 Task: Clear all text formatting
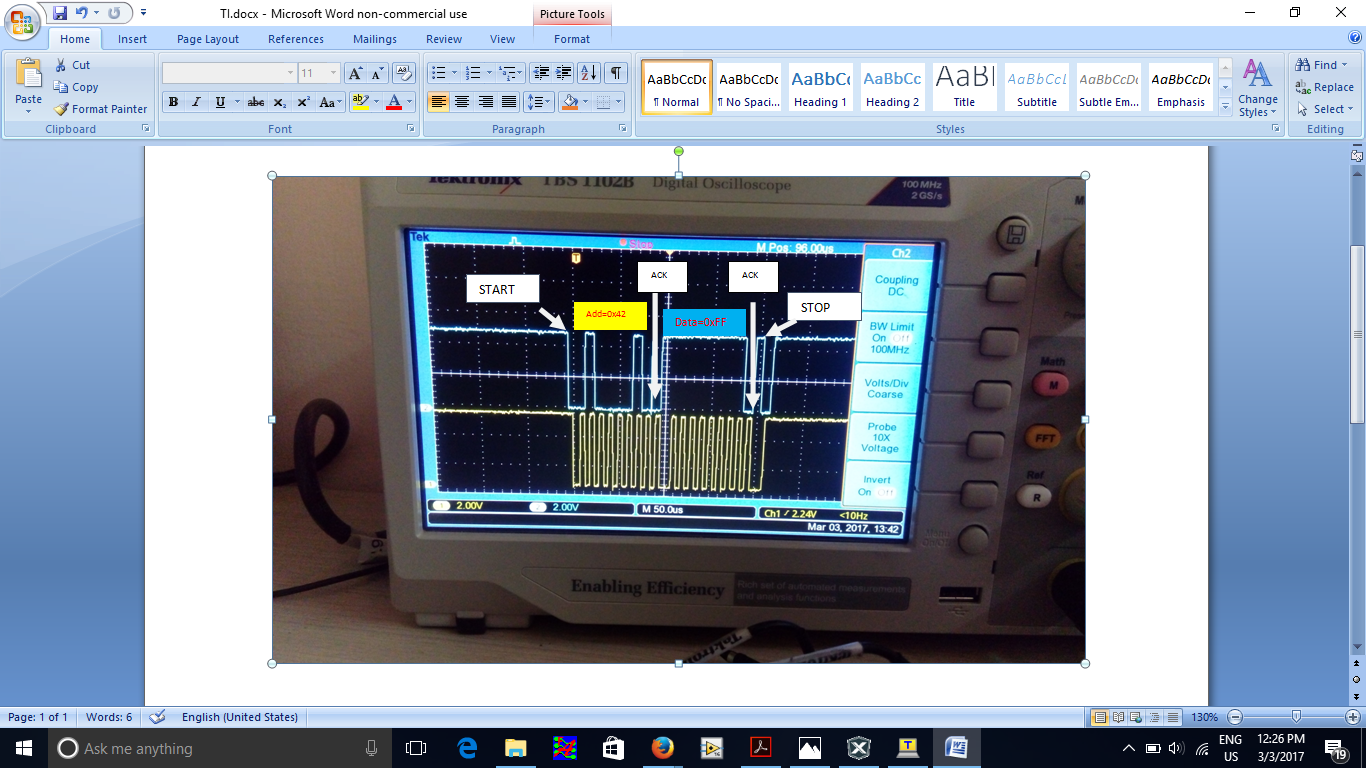click(404, 73)
